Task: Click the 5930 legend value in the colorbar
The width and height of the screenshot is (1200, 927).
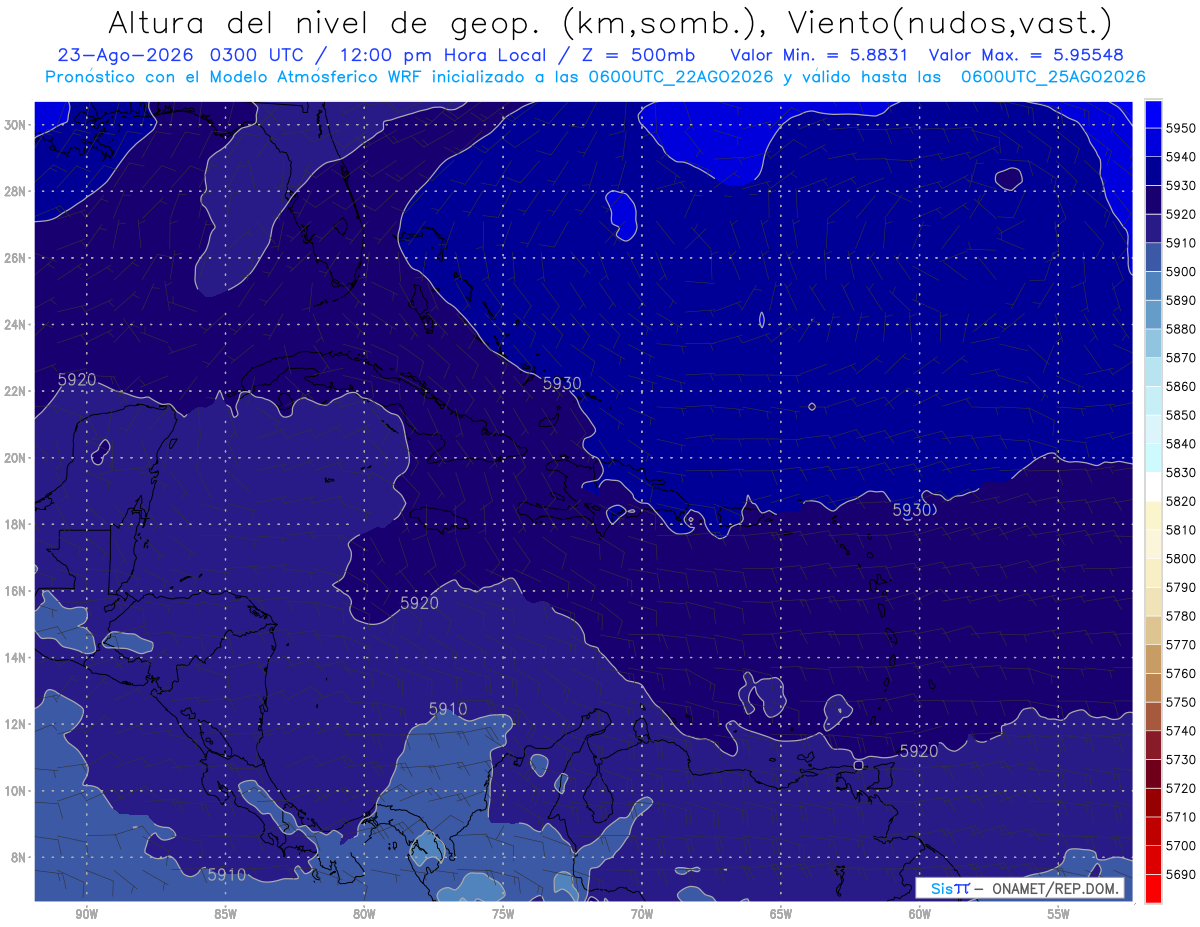Action: pos(1180,185)
